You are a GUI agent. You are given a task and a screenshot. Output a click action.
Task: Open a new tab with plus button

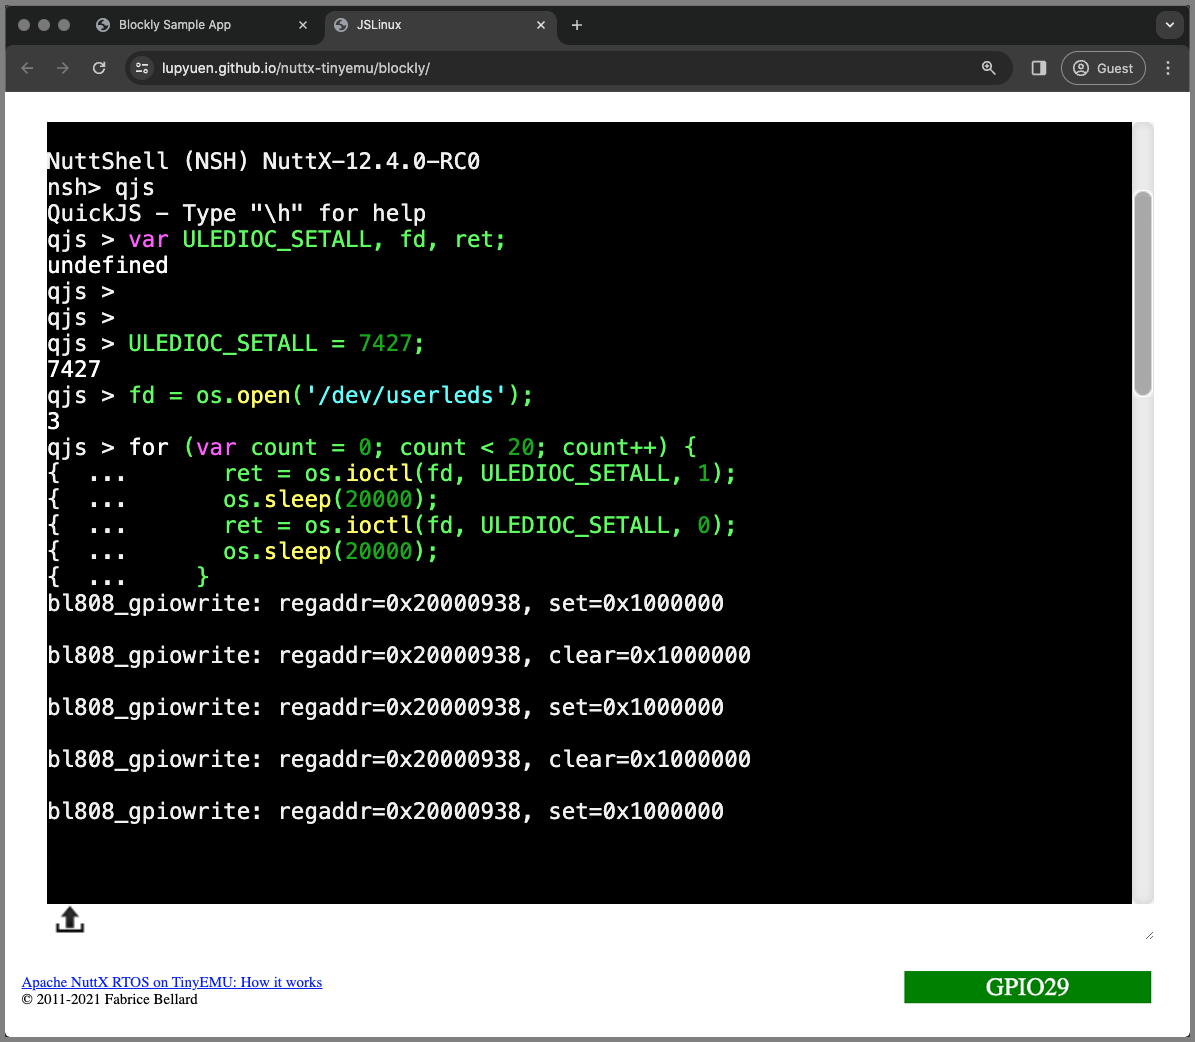pos(577,25)
